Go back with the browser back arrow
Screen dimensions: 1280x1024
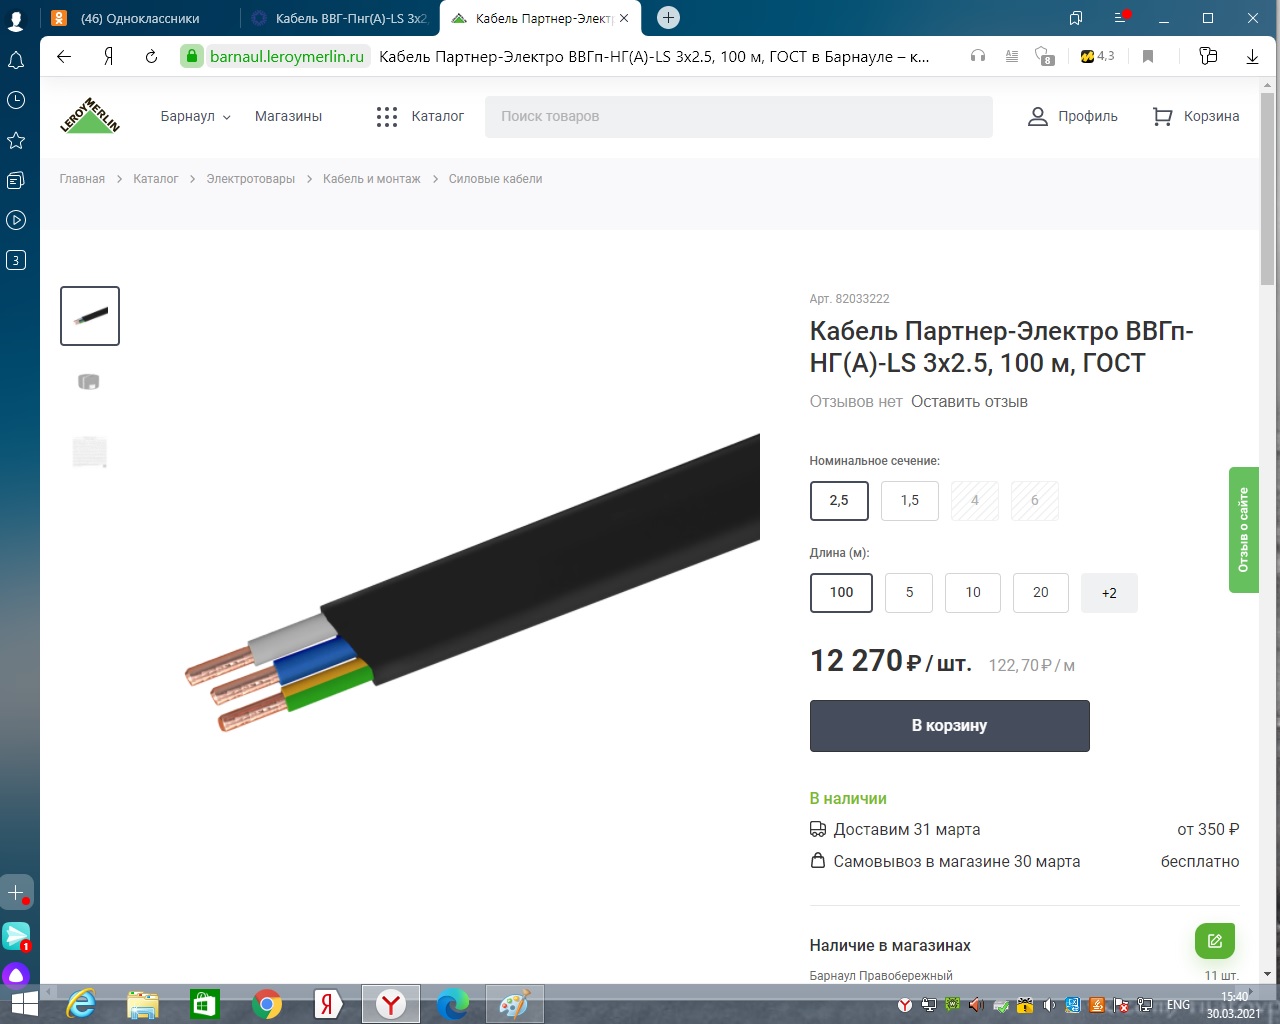64,57
